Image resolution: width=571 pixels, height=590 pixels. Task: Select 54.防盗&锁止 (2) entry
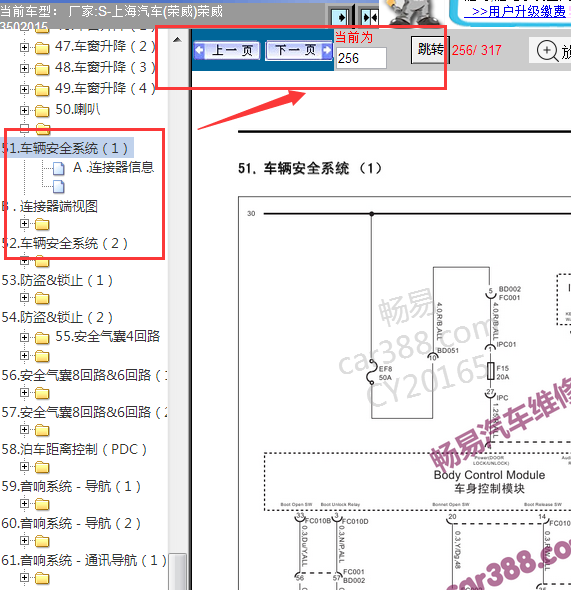57,317
